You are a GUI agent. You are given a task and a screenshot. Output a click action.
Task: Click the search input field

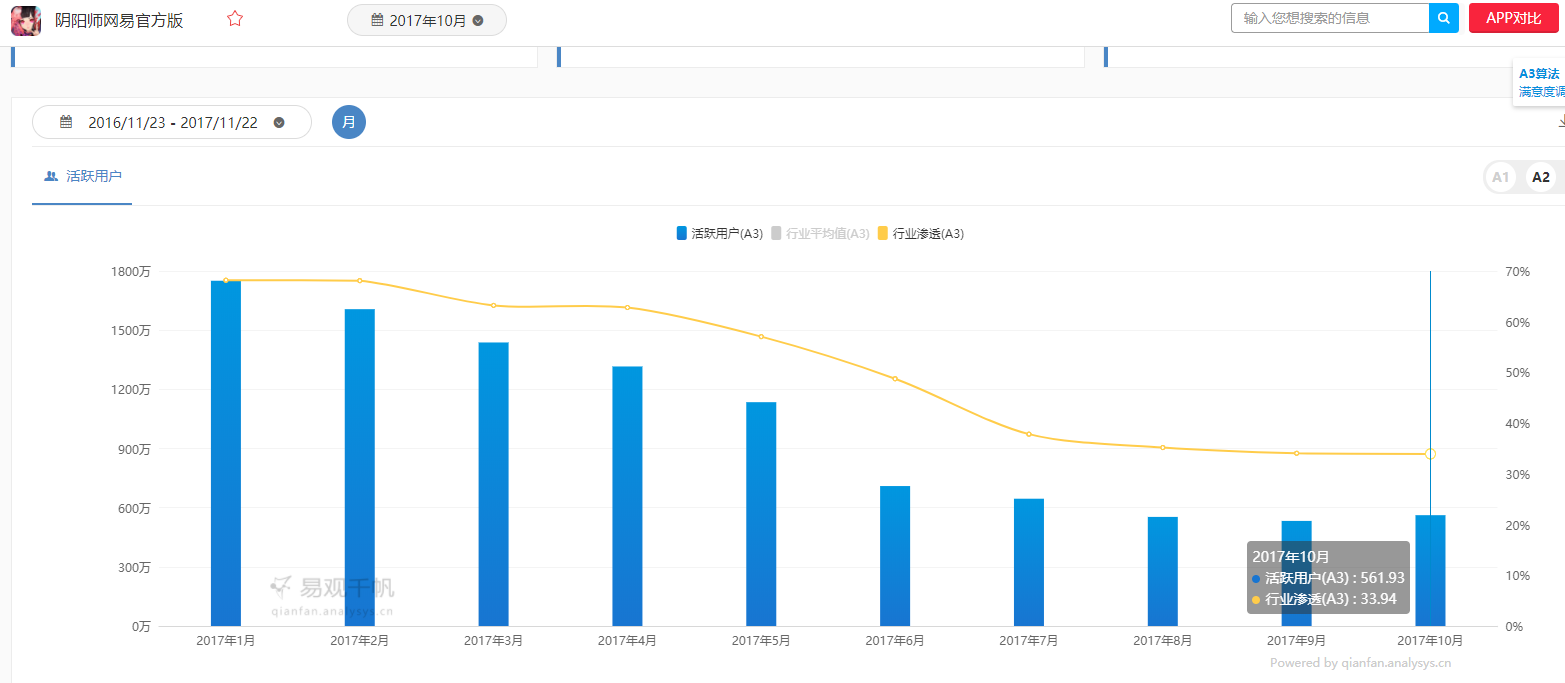(x=1330, y=18)
